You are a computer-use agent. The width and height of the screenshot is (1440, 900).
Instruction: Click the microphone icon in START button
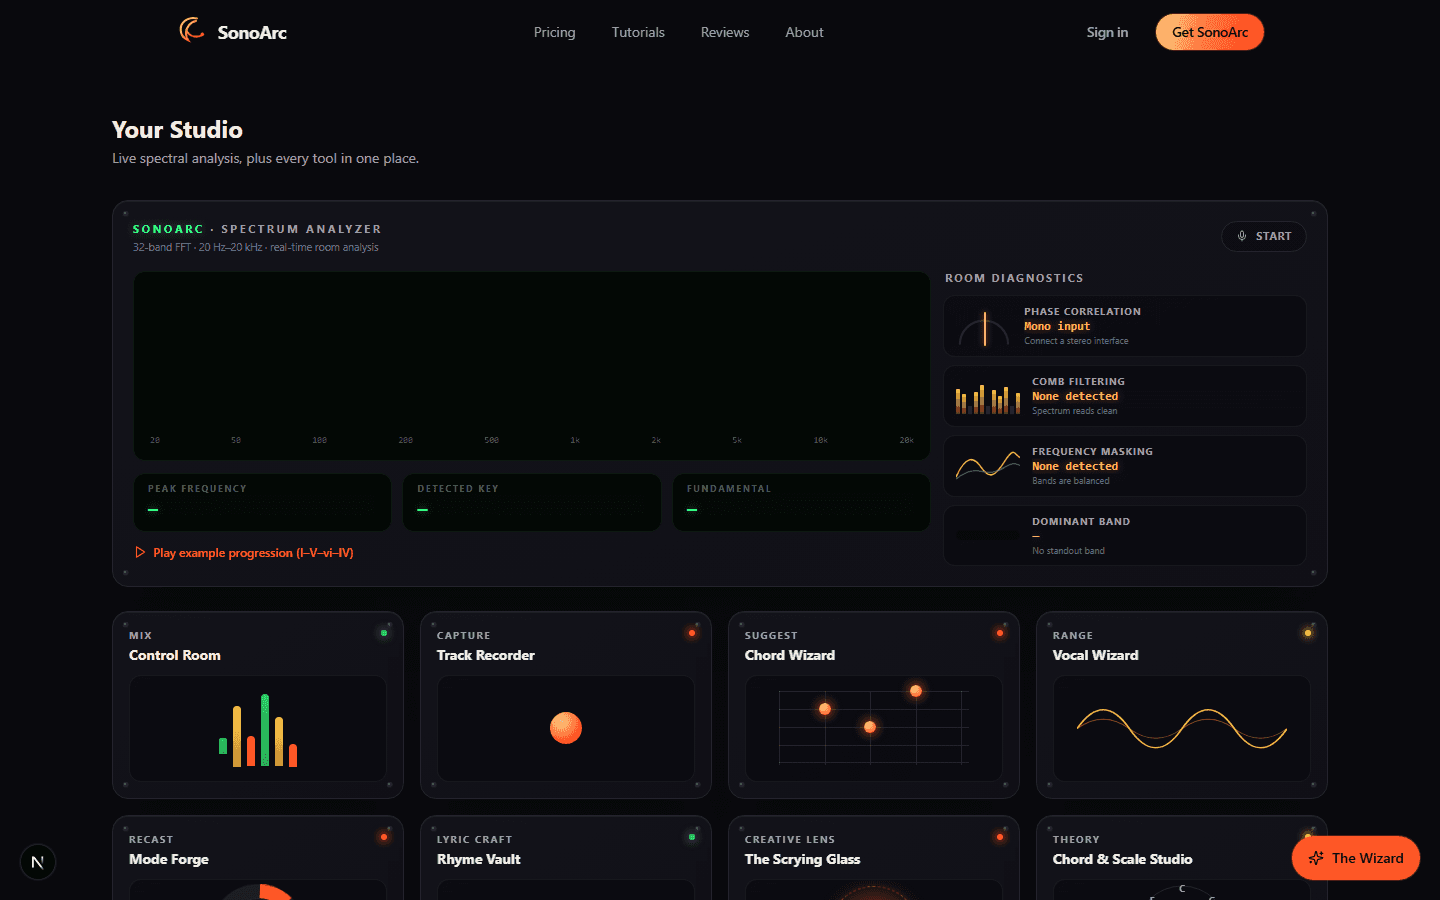pyautogui.click(x=1242, y=236)
